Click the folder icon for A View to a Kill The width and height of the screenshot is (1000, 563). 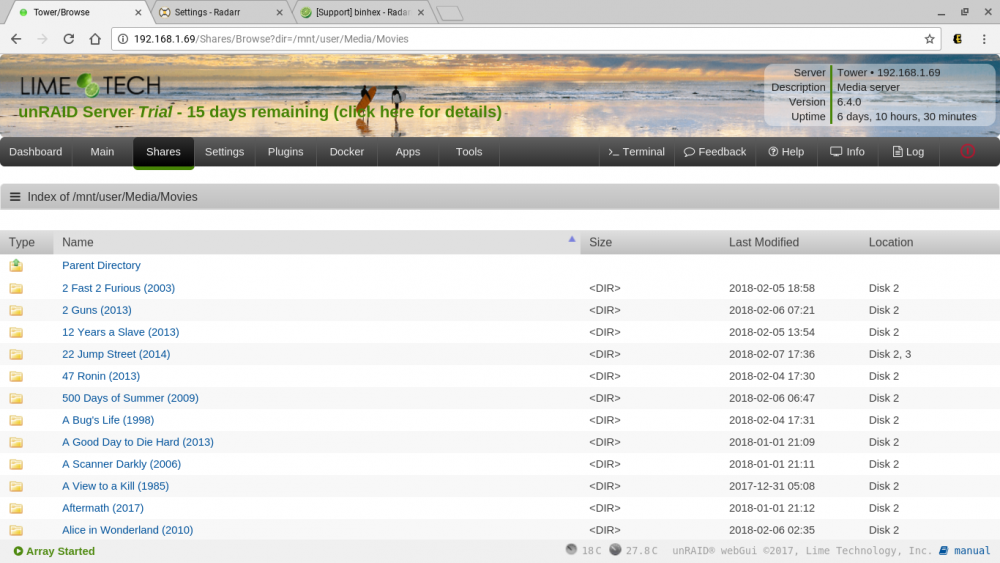tap(16, 486)
